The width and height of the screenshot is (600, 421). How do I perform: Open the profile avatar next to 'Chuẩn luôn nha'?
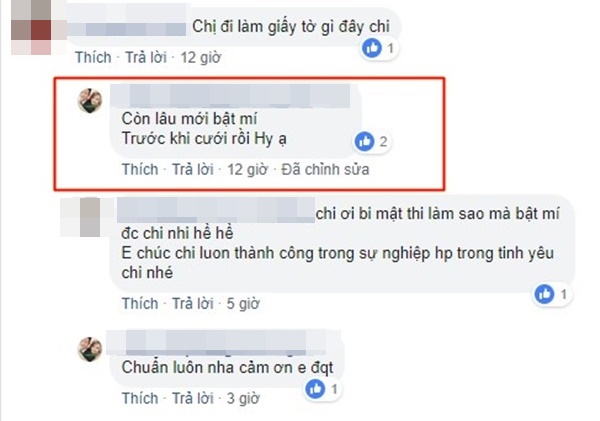coord(90,349)
